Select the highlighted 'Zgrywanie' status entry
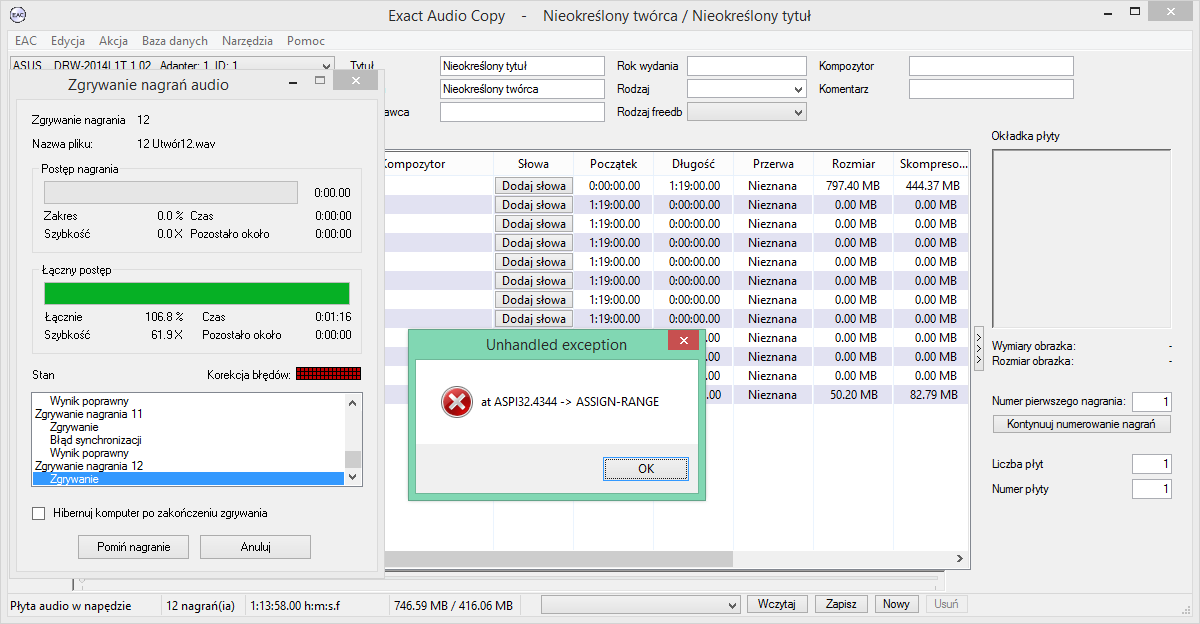1200x624 pixels. click(188, 479)
